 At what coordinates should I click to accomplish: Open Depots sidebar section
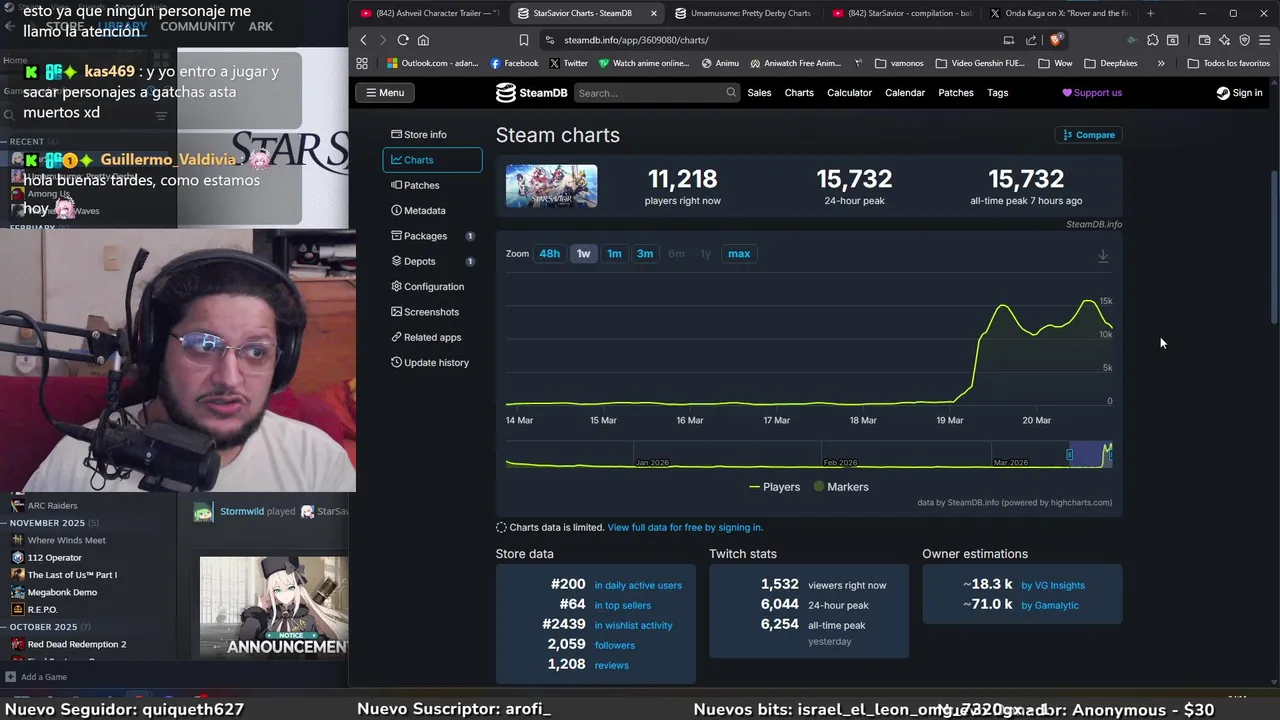[432, 262]
